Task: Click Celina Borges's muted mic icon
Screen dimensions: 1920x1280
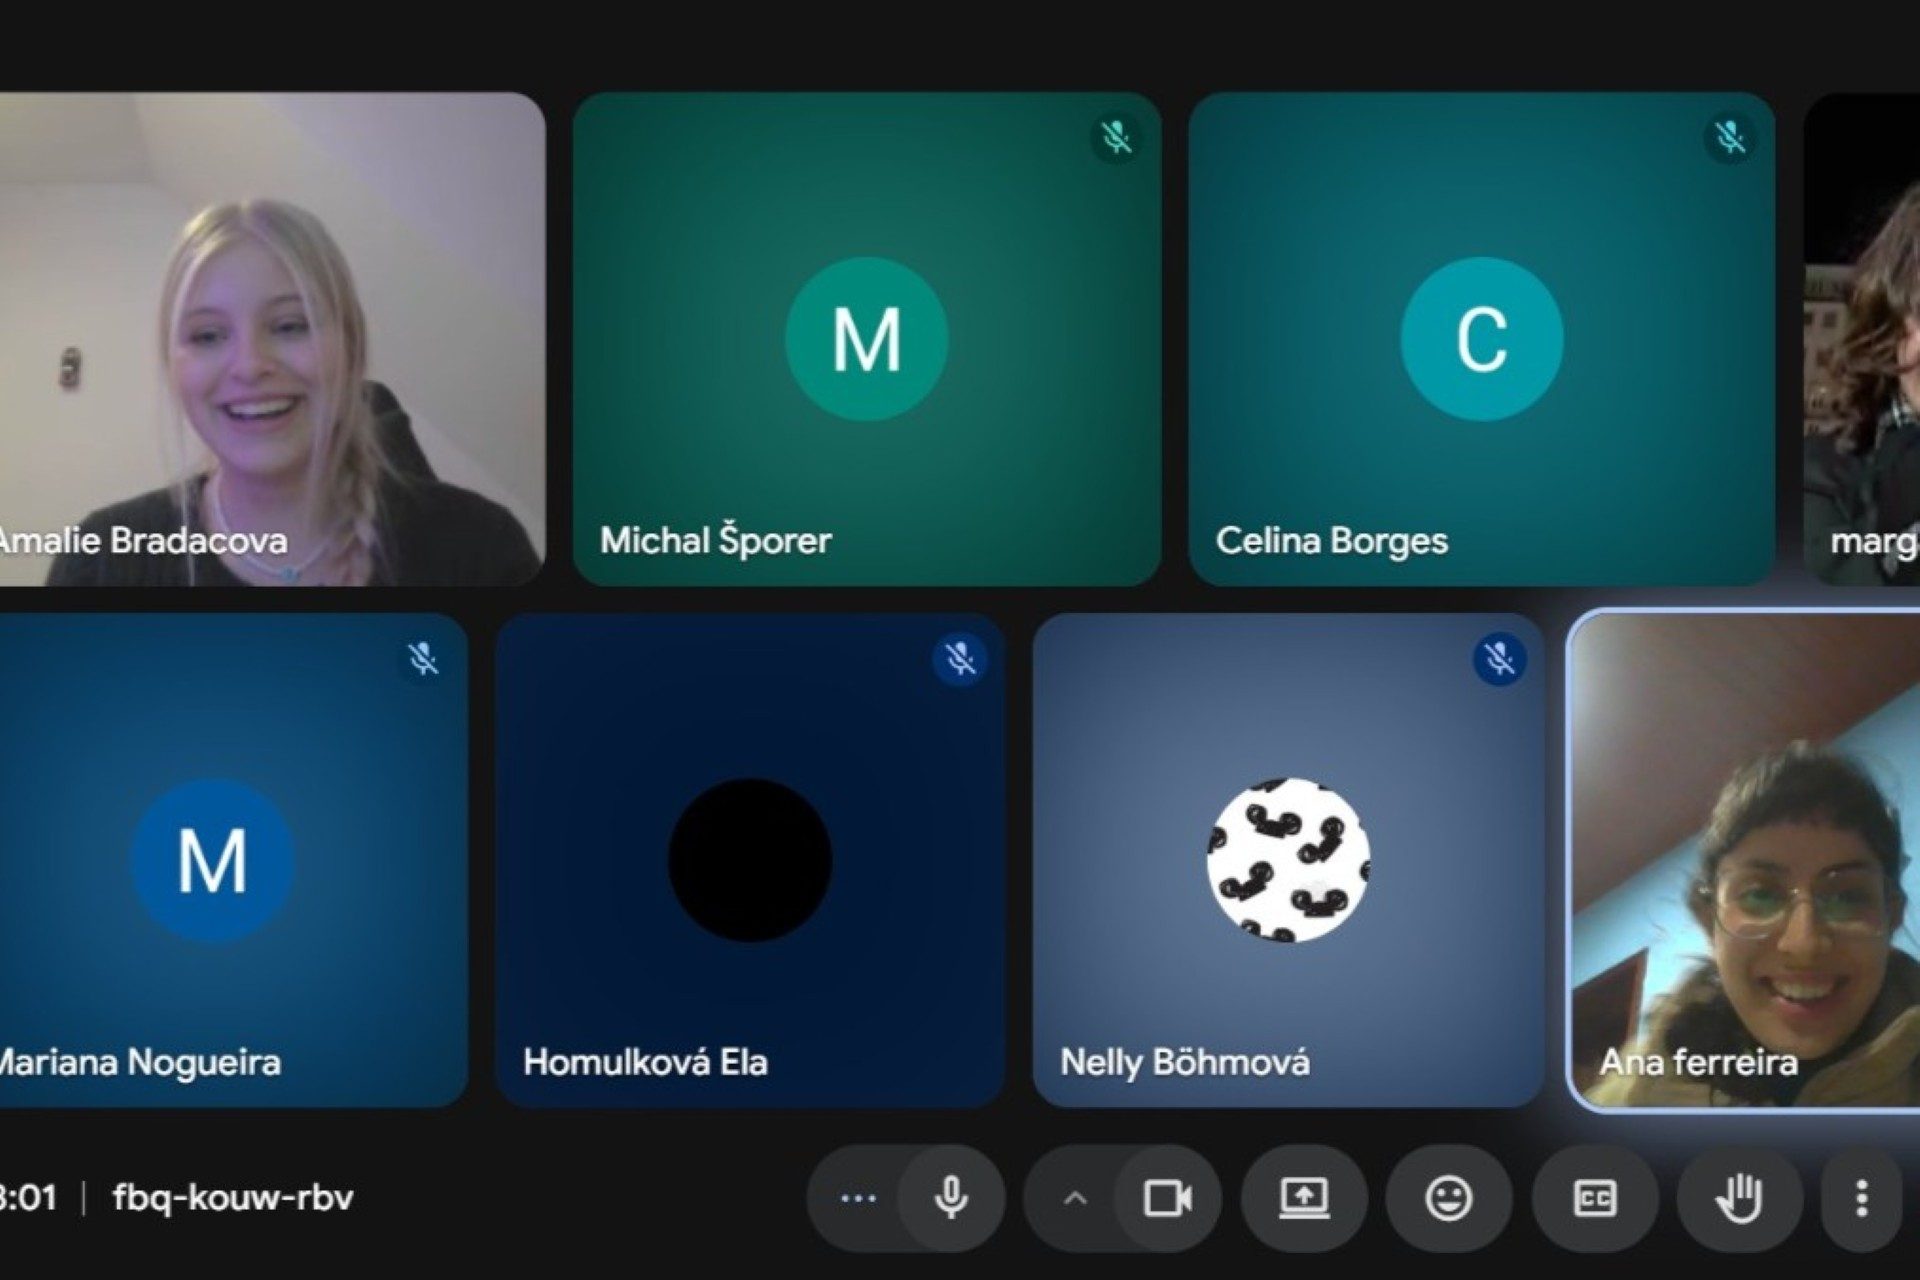Action: (1730, 138)
